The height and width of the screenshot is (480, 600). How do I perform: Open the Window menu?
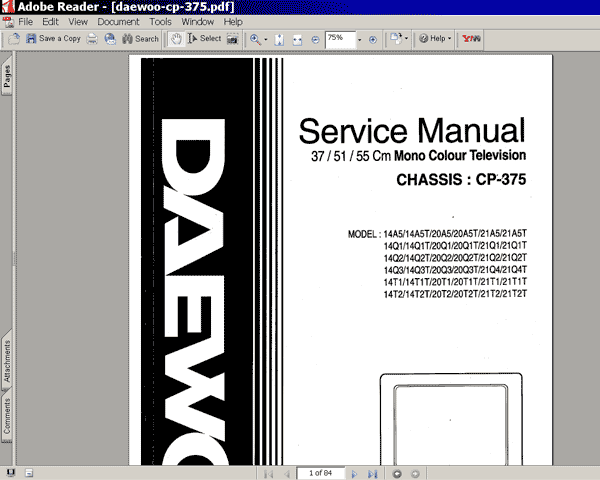[x=197, y=22]
